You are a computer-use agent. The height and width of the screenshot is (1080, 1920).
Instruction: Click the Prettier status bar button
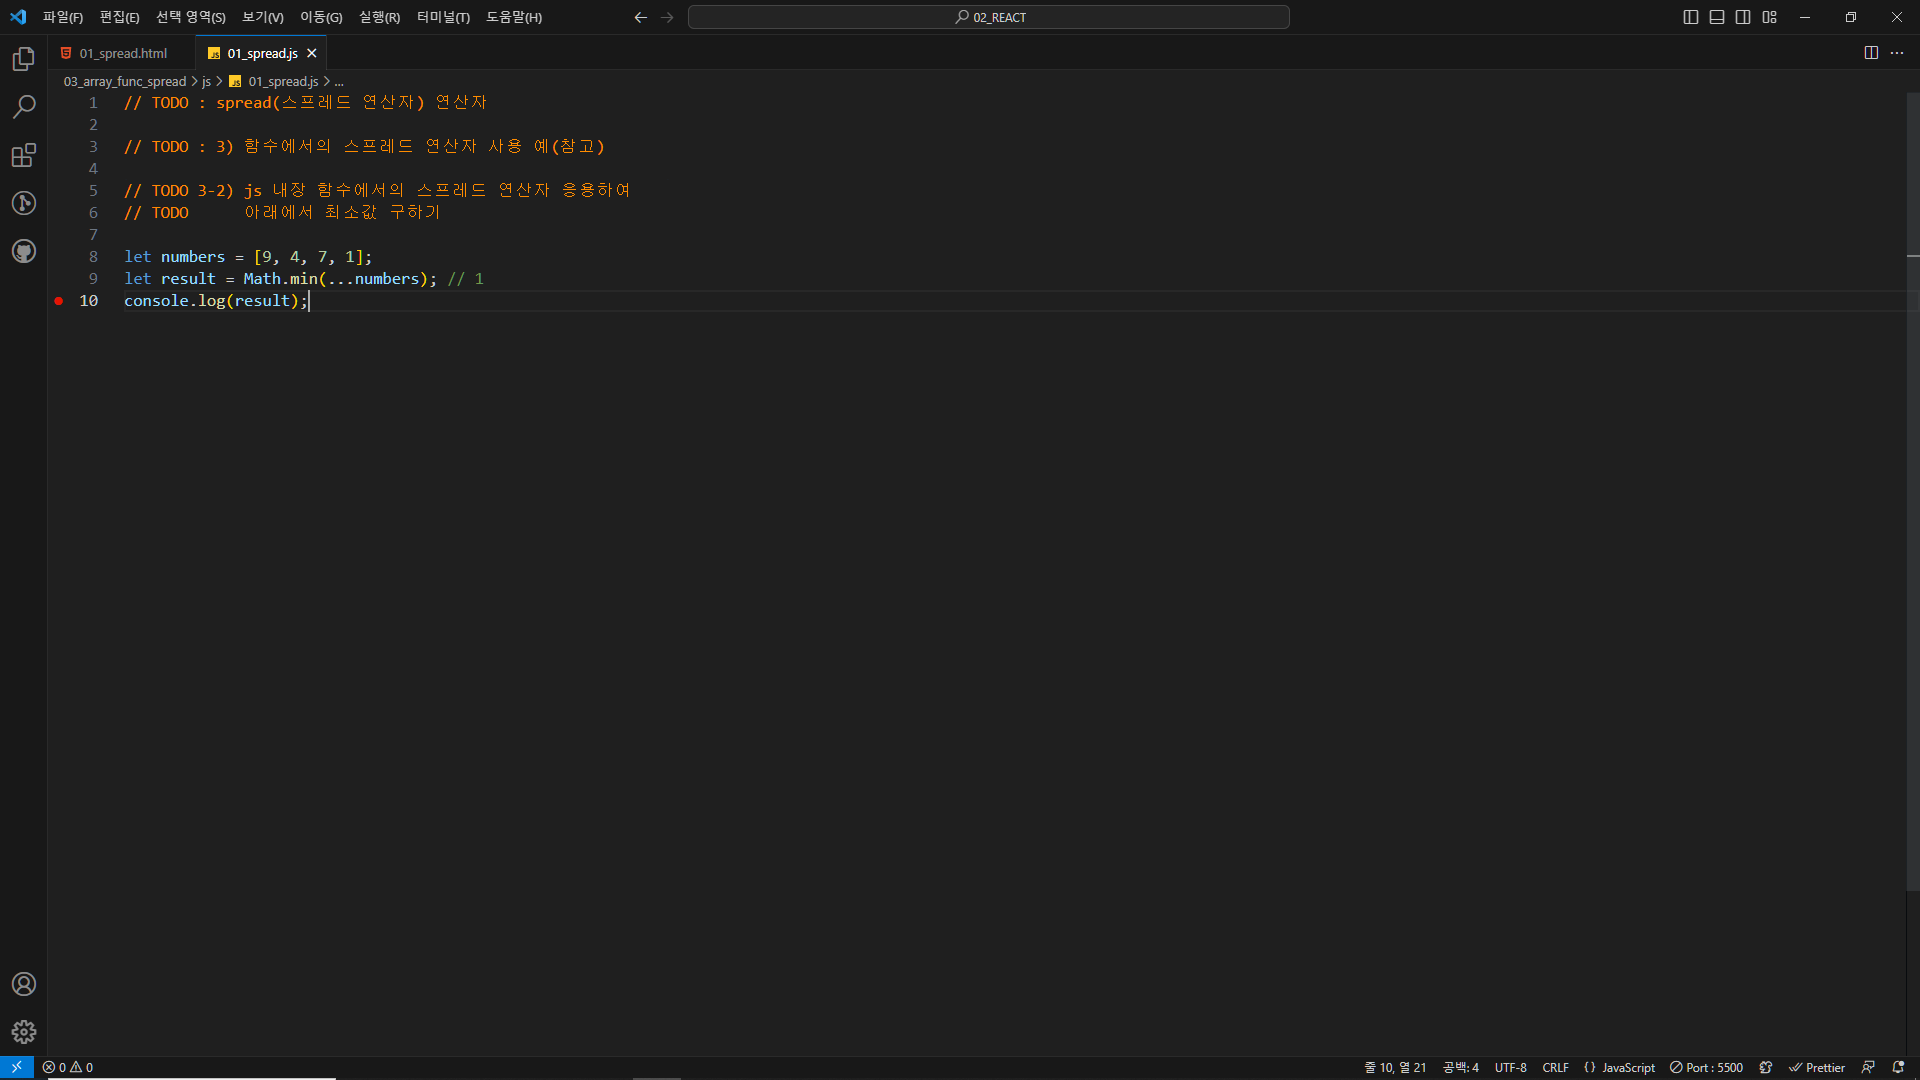pos(1817,1067)
